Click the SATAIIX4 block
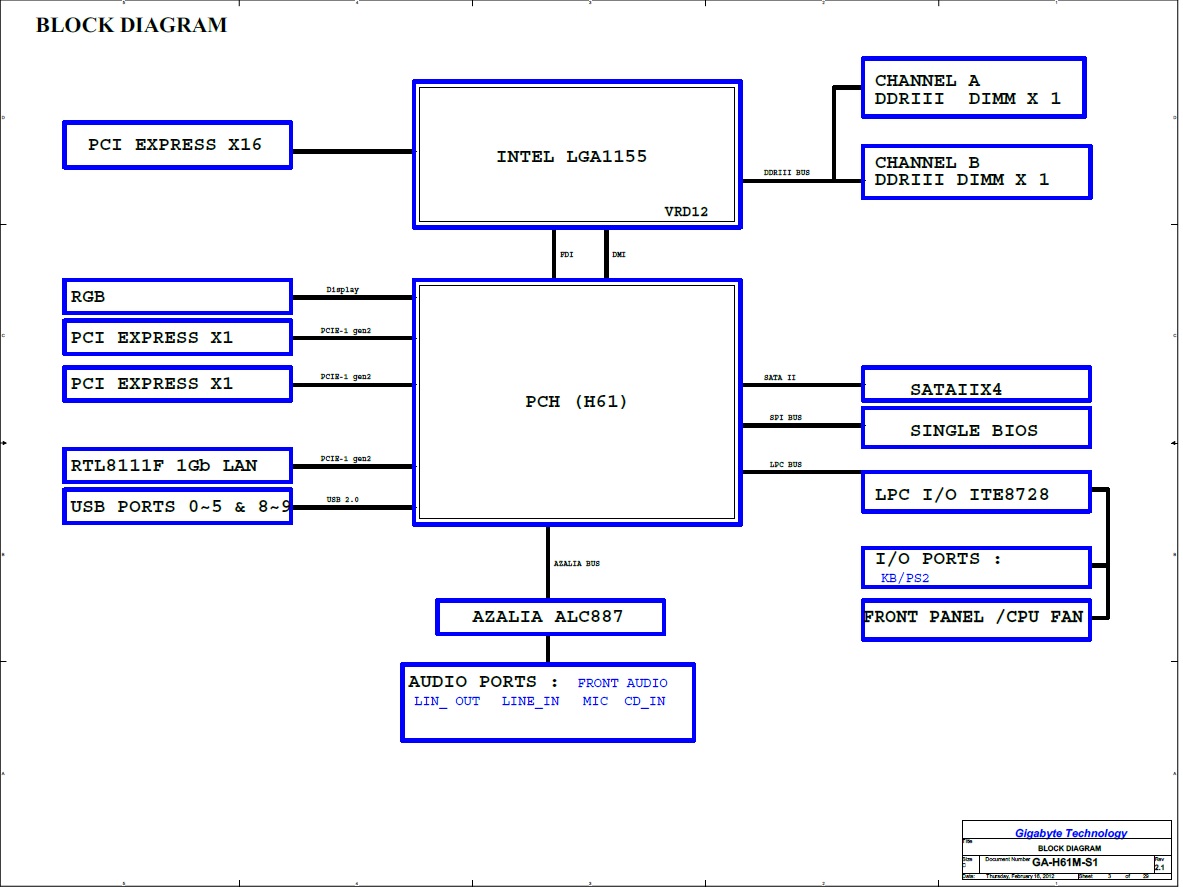Image resolution: width=1183 pixels, height=887 pixels. click(976, 389)
